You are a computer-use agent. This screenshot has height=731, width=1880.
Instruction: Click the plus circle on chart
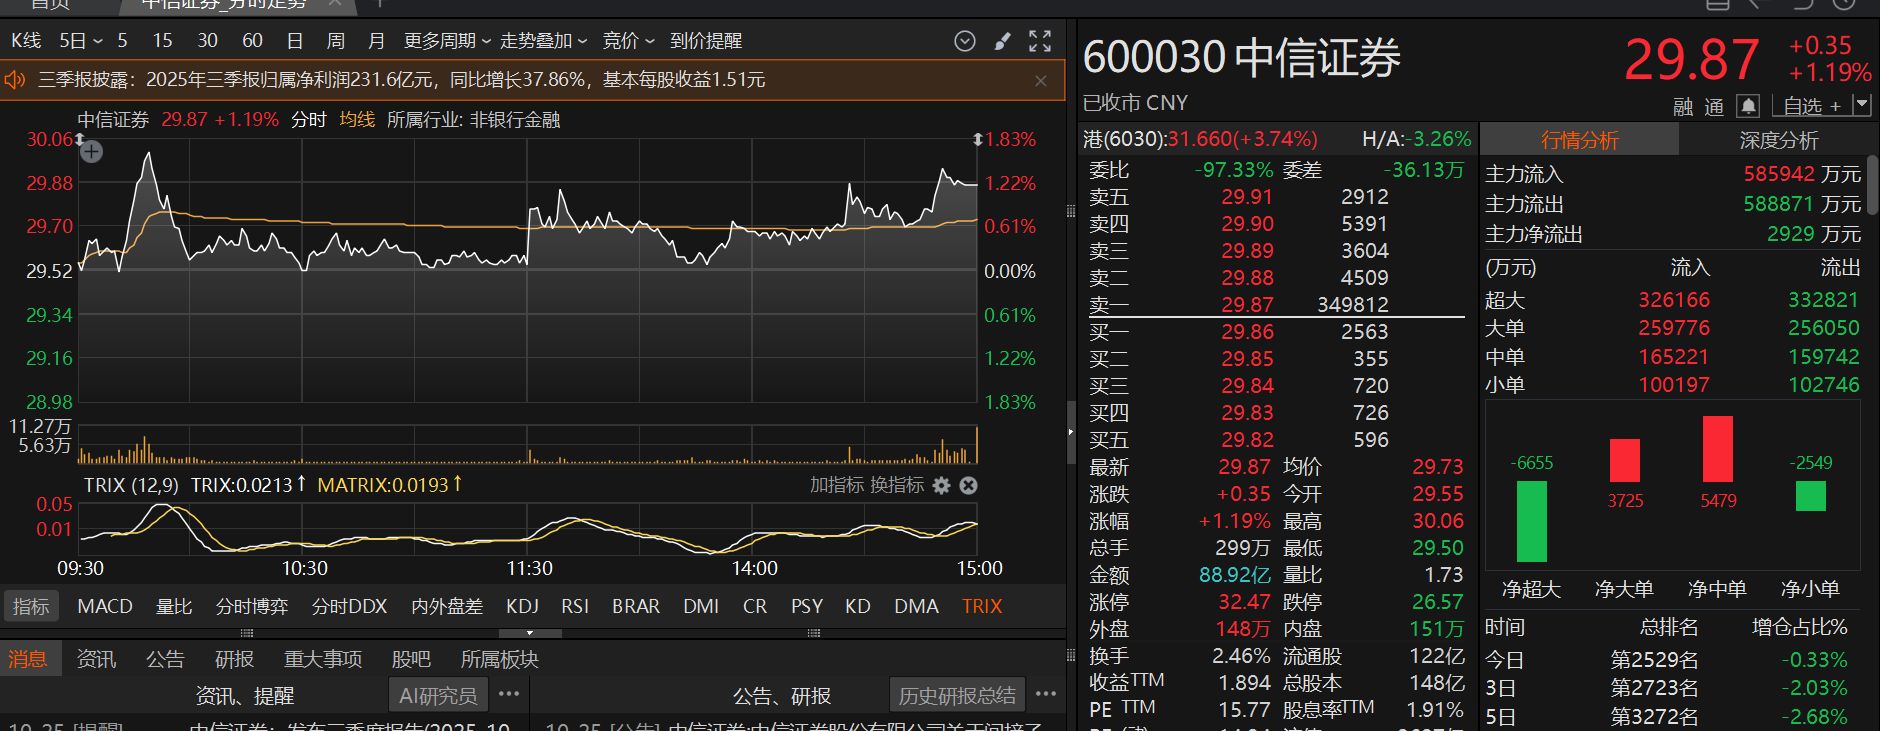click(x=91, y=152)
